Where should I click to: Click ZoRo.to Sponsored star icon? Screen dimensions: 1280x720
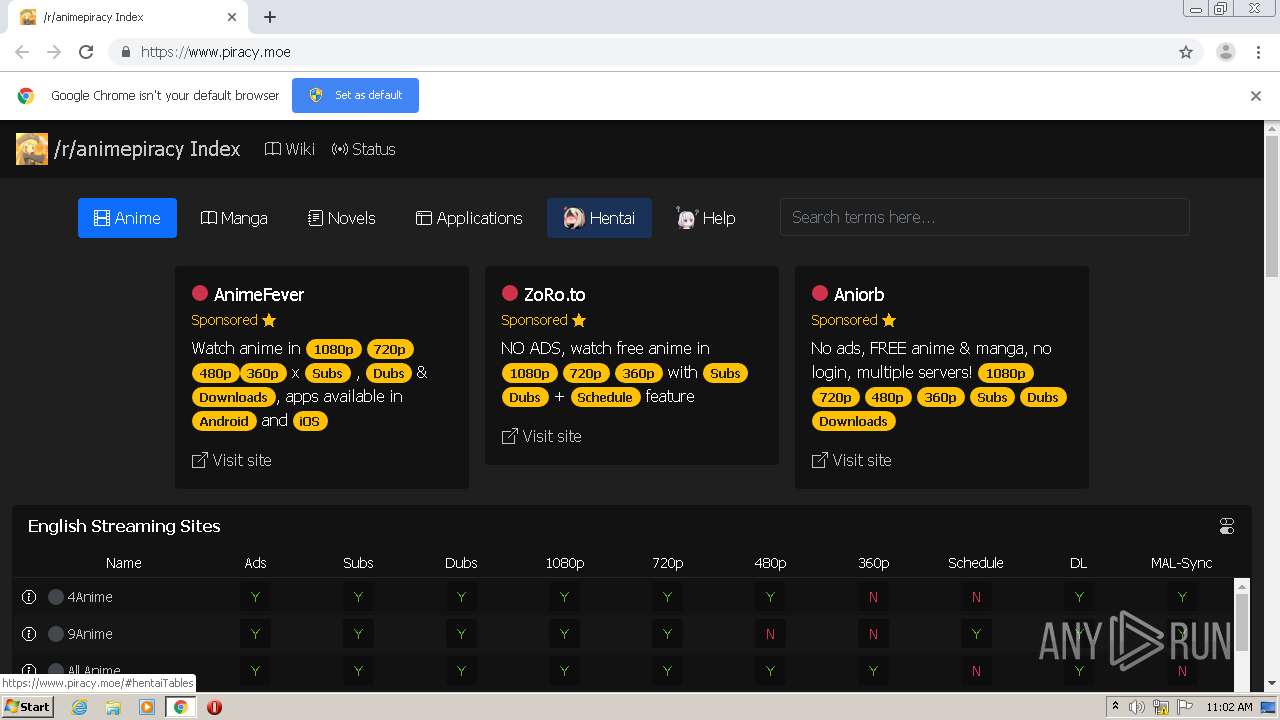coord(579,320)
